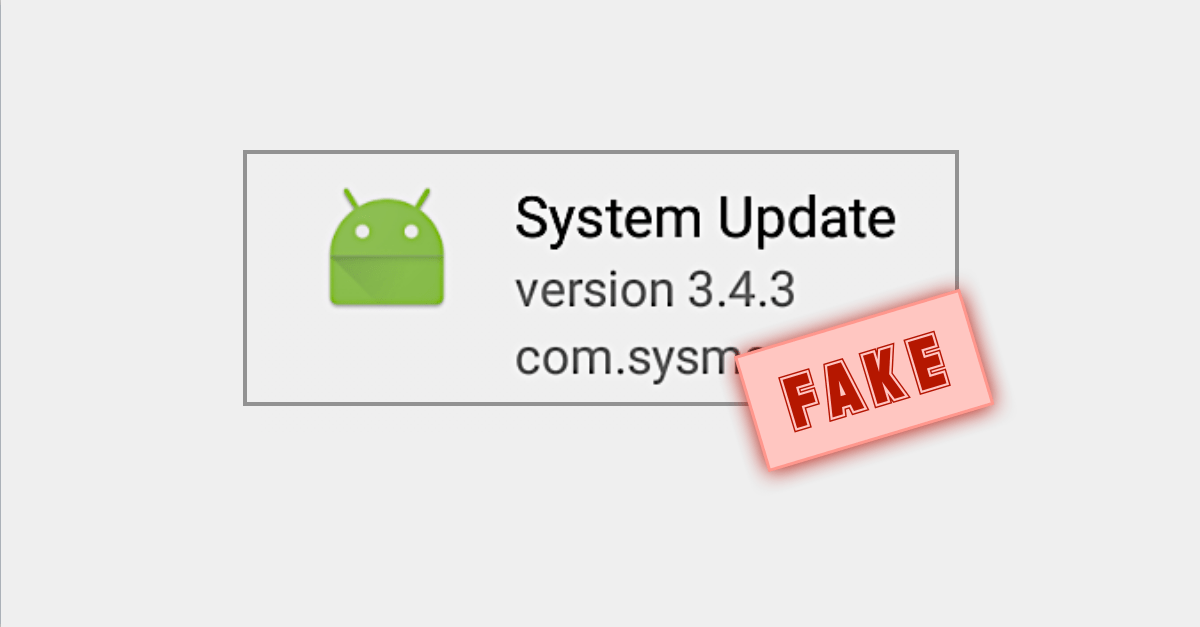The image size is (1200, 627).
Task: Select the com.sysm package name text
Action: point(640,359)
